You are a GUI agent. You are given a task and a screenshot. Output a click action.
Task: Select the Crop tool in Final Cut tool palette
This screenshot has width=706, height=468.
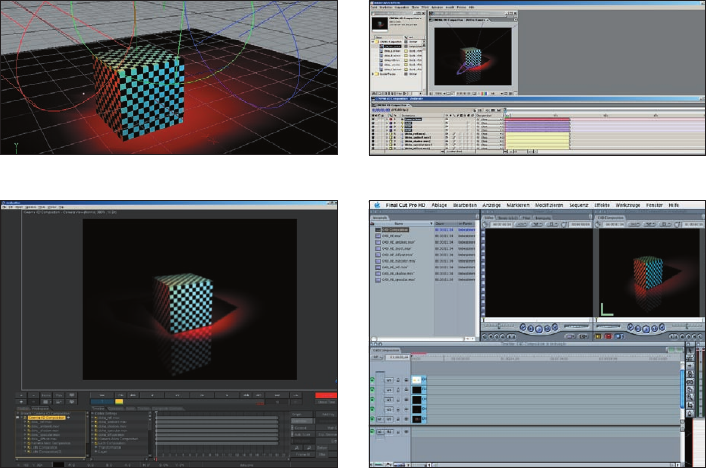pos(690,405)
